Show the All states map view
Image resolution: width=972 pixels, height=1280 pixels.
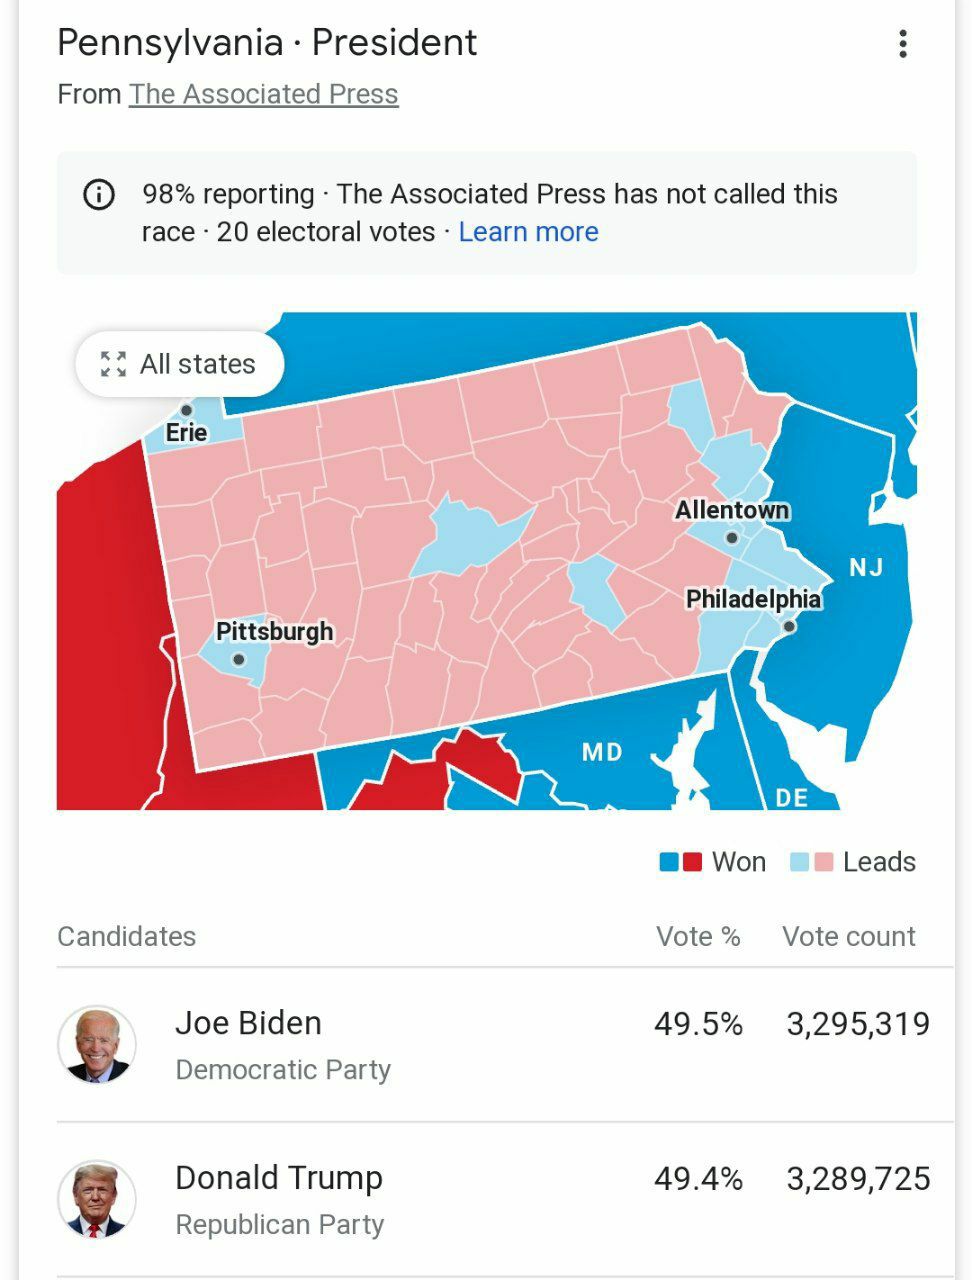180,364
